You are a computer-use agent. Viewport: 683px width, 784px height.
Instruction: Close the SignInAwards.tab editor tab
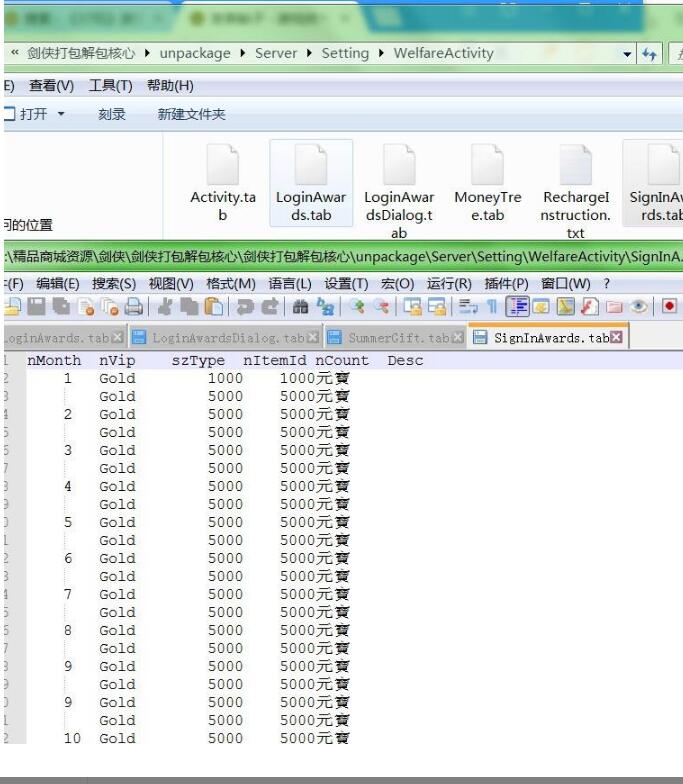(x=617, y=338)
